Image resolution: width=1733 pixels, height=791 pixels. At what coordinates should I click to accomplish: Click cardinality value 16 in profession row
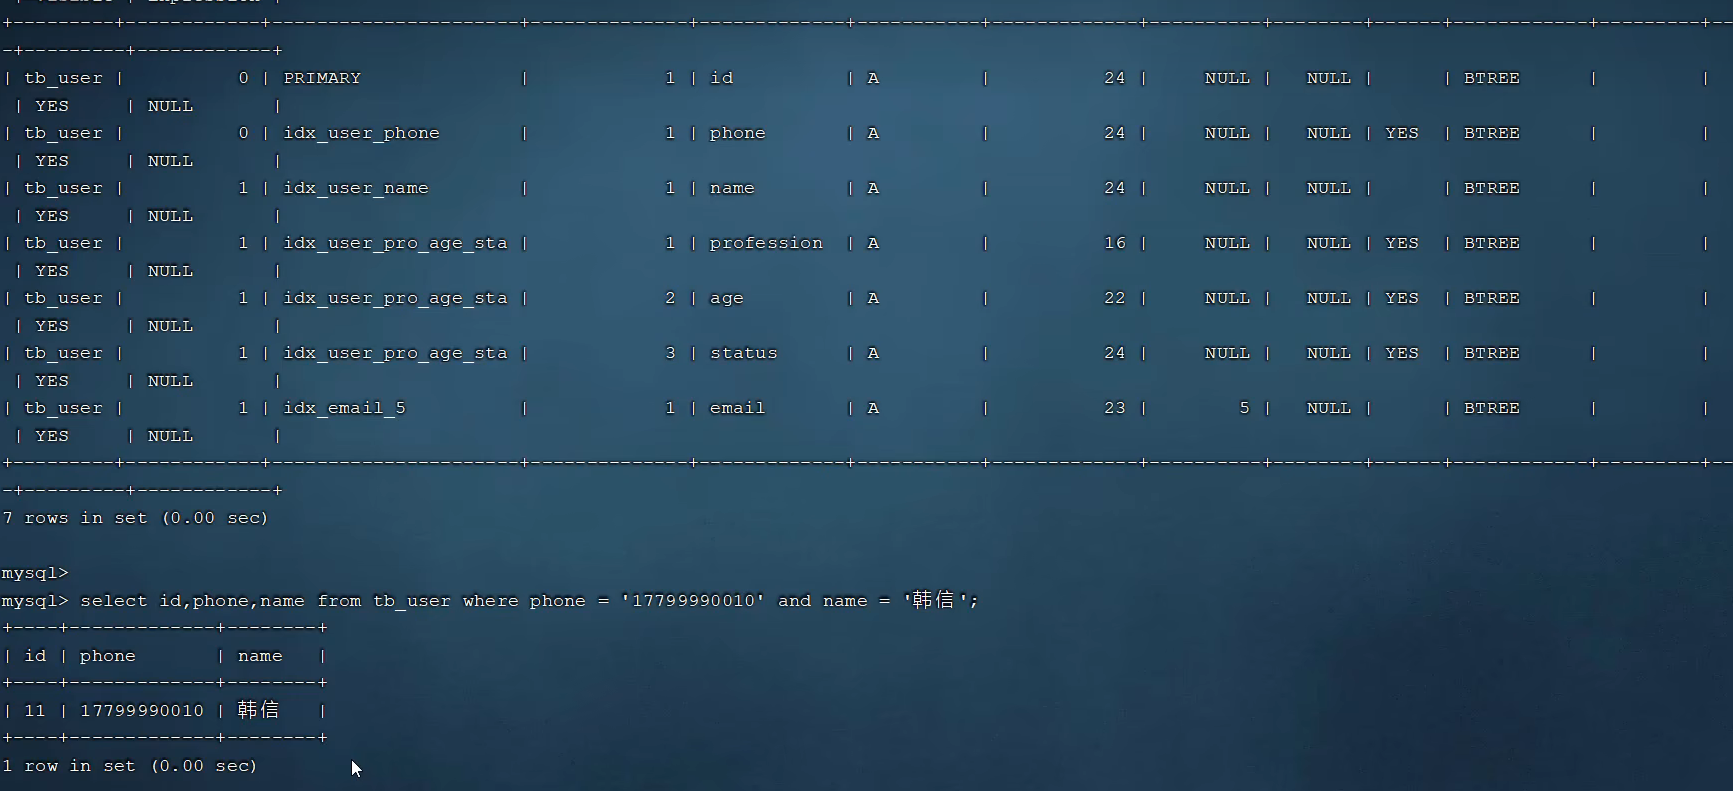coord(1114,243)
